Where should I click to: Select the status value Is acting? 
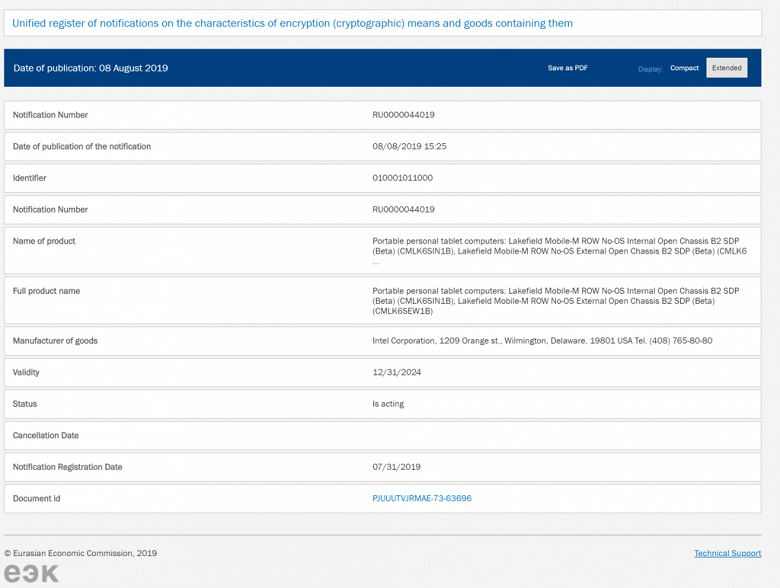(x=388, y=404)
